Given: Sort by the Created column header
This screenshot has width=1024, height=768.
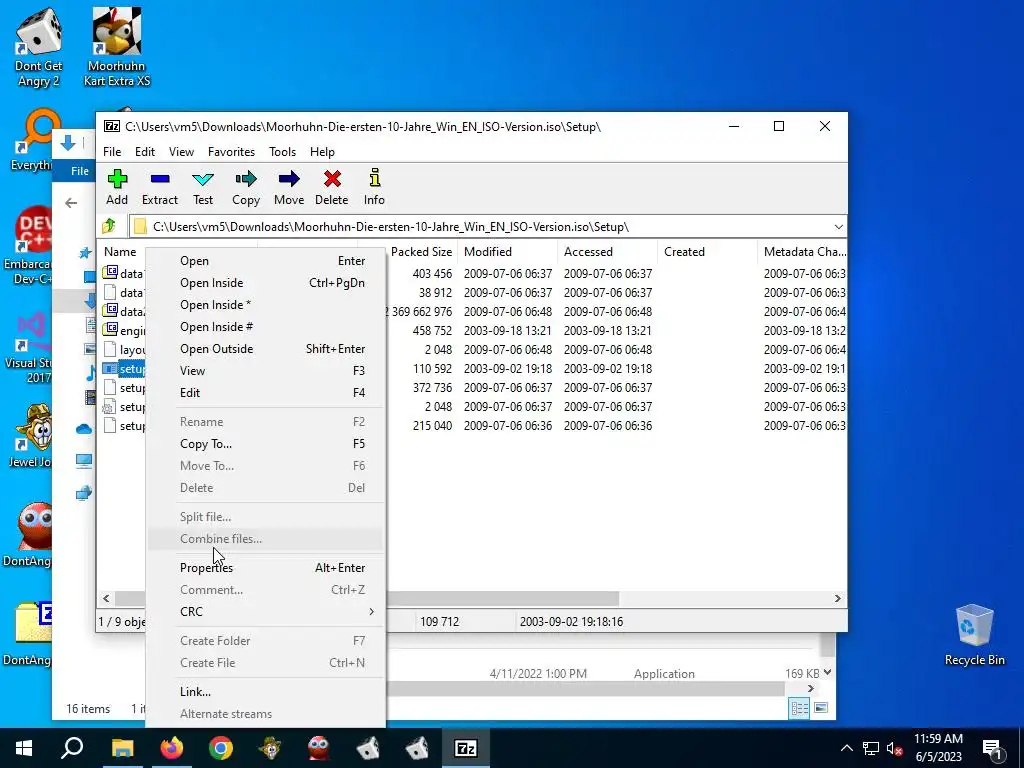Looking at the screenshot, I should click(707, 251).
